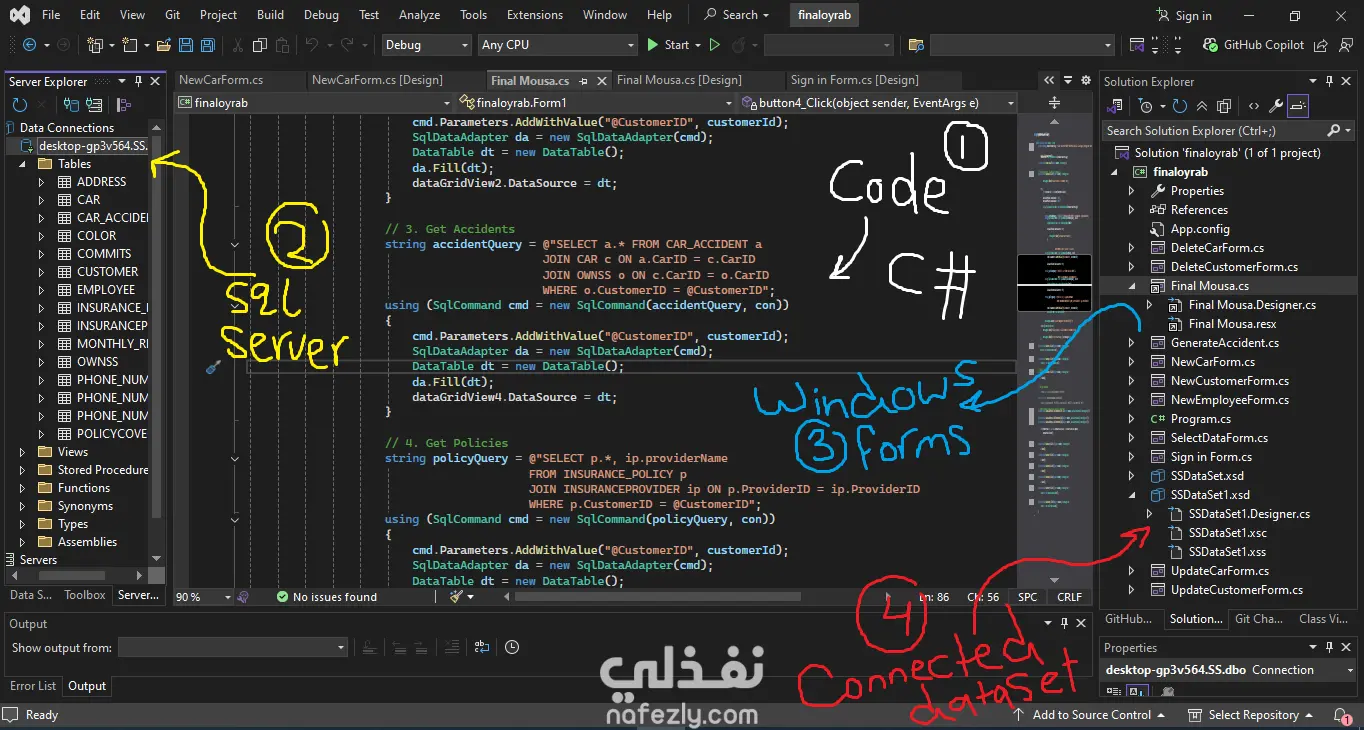This screenshot has height=730, width=1364.
Task: Start without debugging using the hollow play icon
Action: click(714, 45)
